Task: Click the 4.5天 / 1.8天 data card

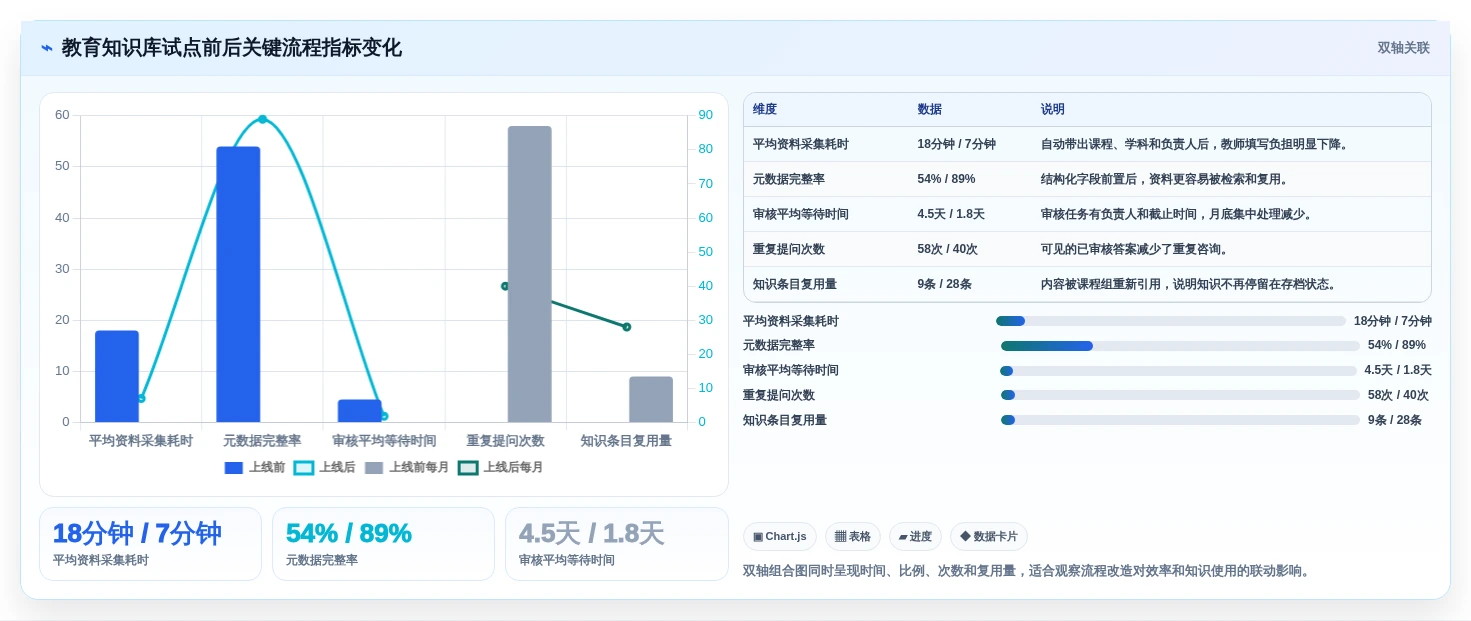Action: click(617, 544)
